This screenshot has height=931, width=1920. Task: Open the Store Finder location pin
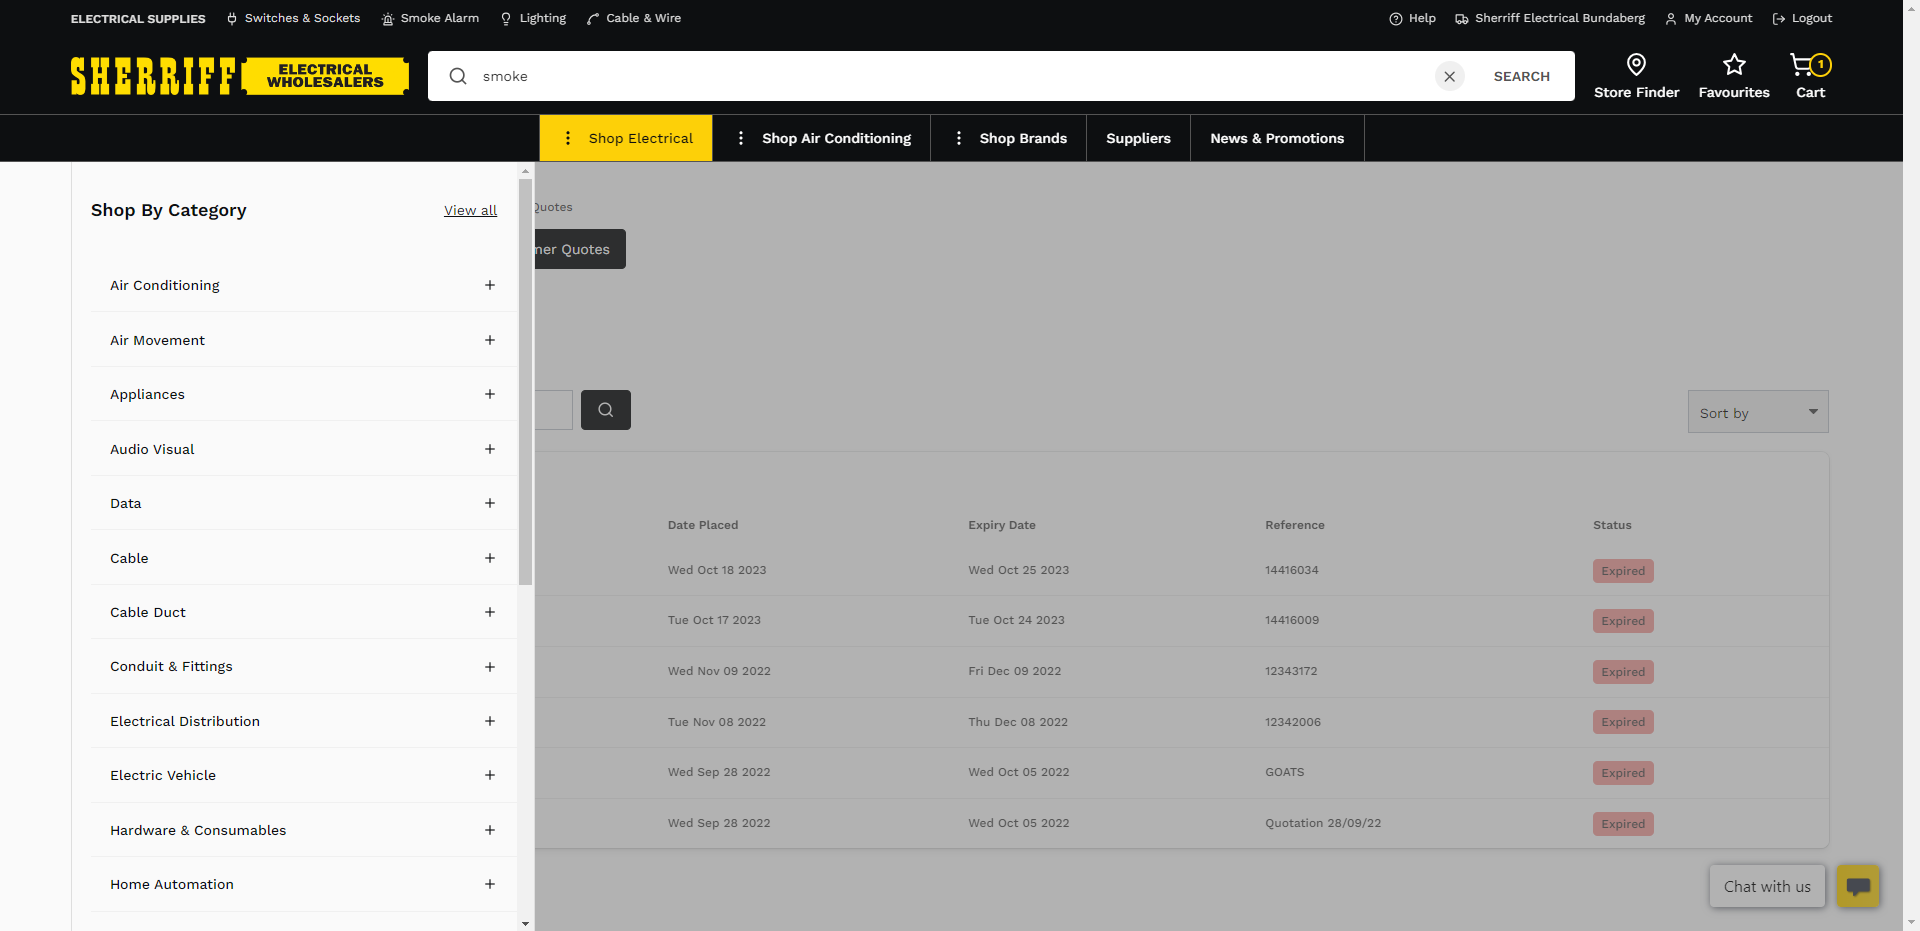(1636, 66)
